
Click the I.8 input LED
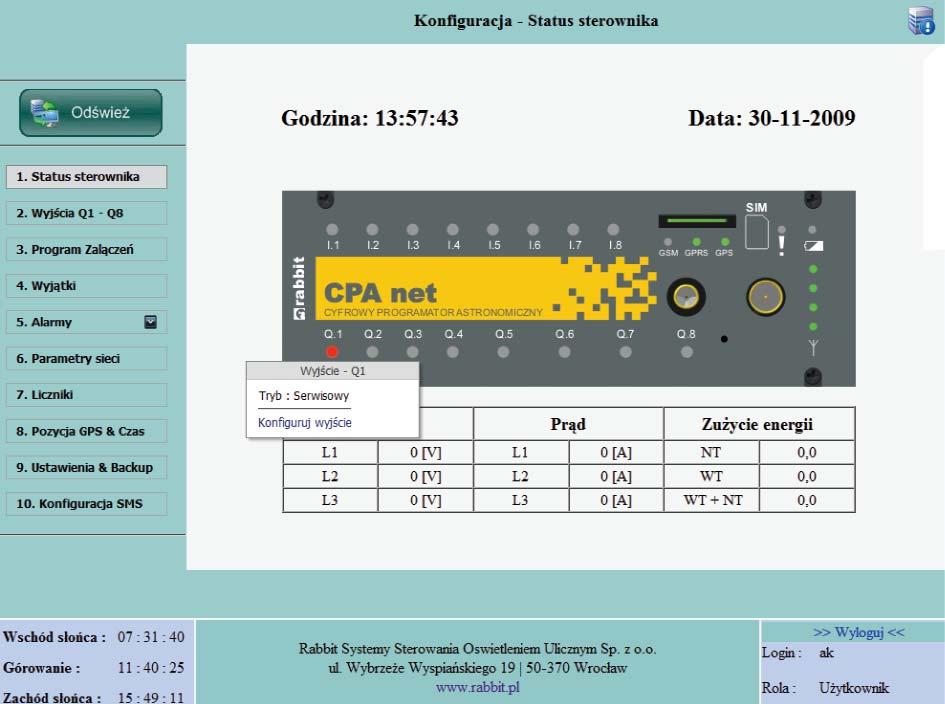(x=614, y=230)
